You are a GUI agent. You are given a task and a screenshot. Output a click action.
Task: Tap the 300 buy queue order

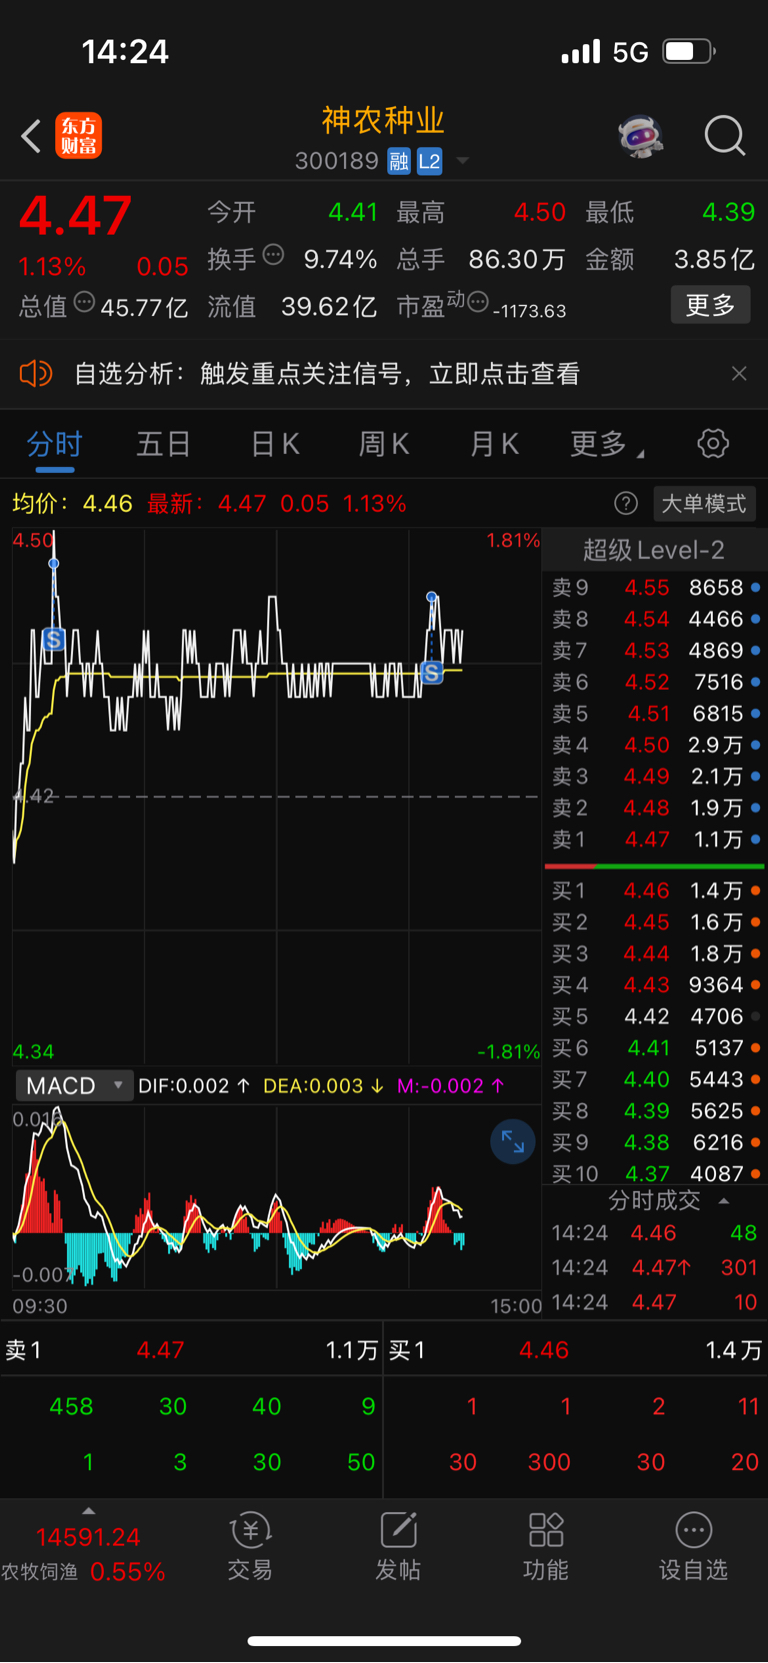(549, 1462)
